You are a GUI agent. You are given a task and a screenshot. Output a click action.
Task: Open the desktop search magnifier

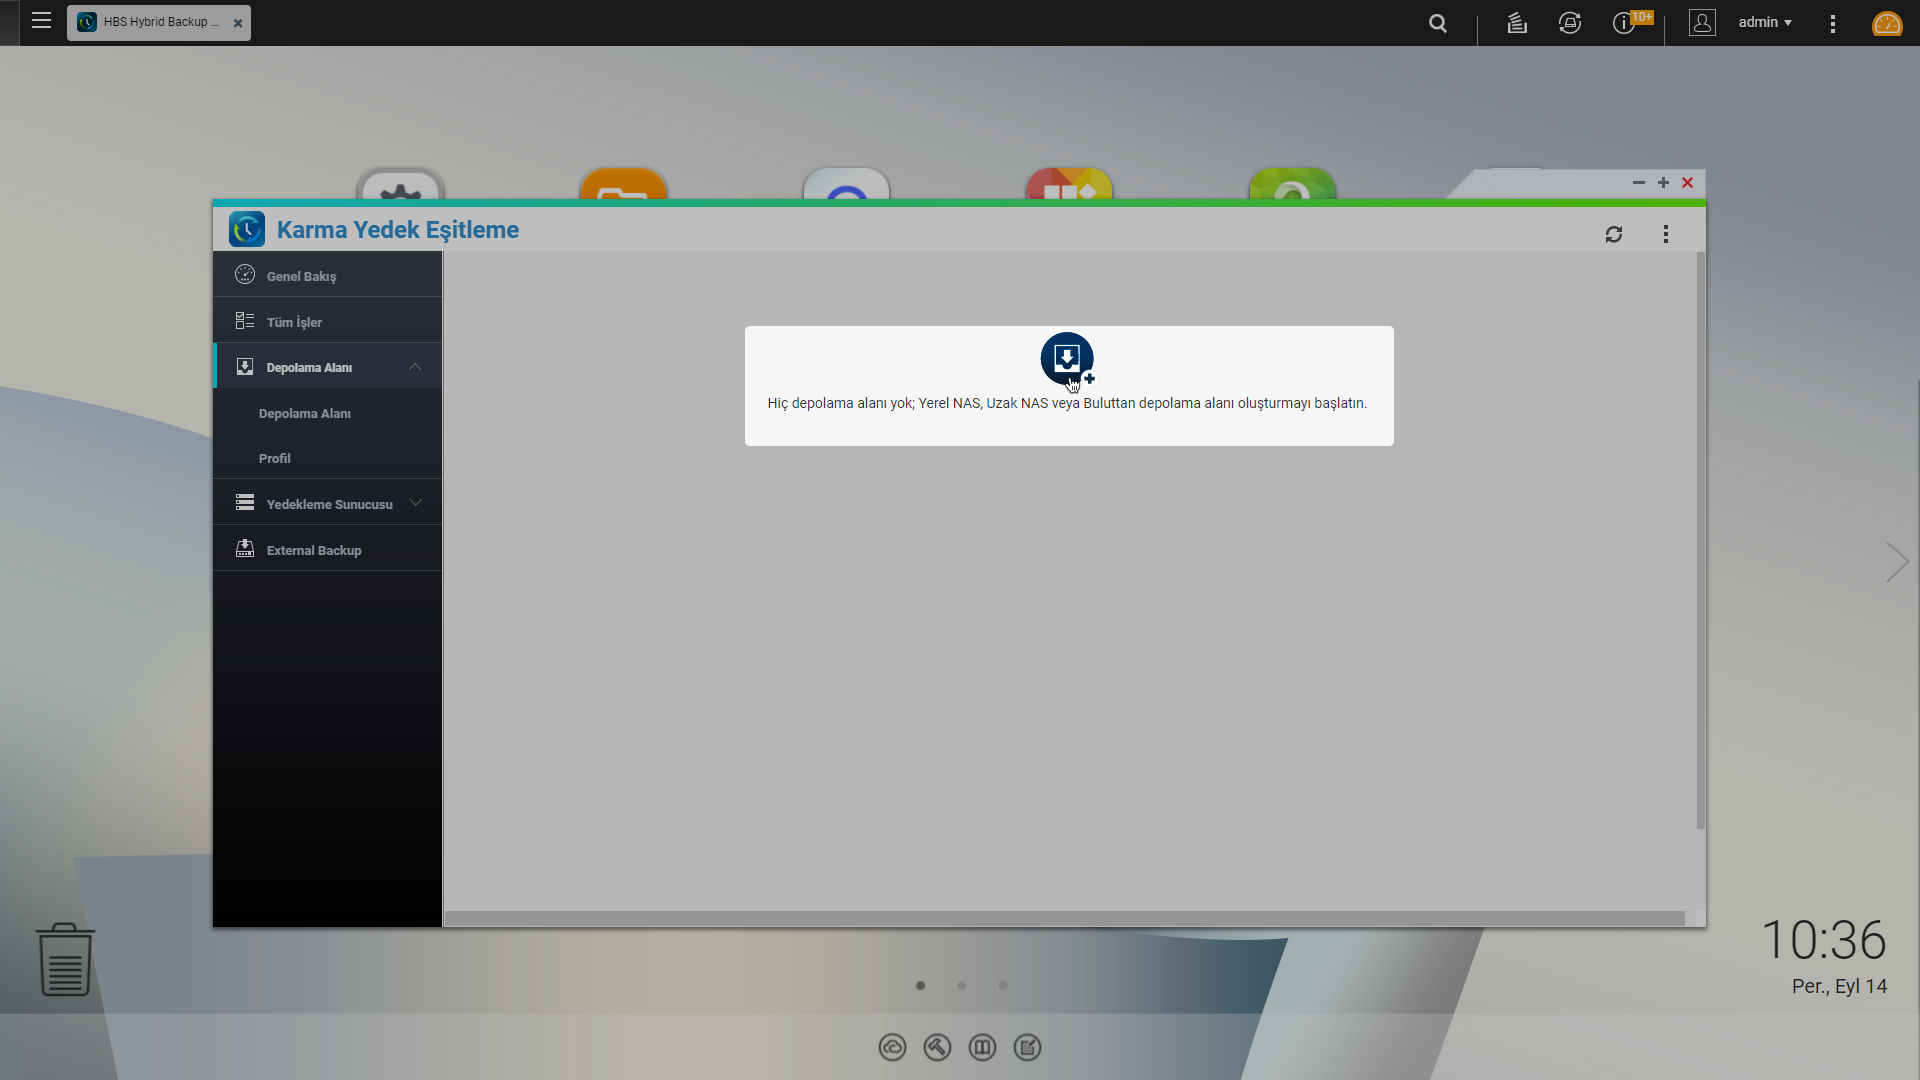click(x=1437, y=23)
